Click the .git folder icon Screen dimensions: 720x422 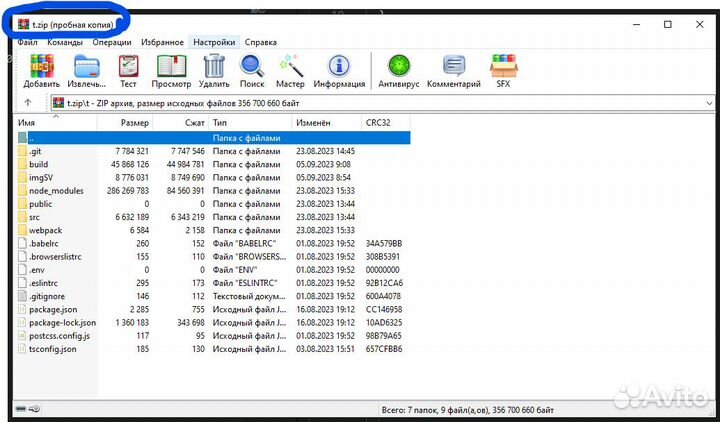click(22, 151)
